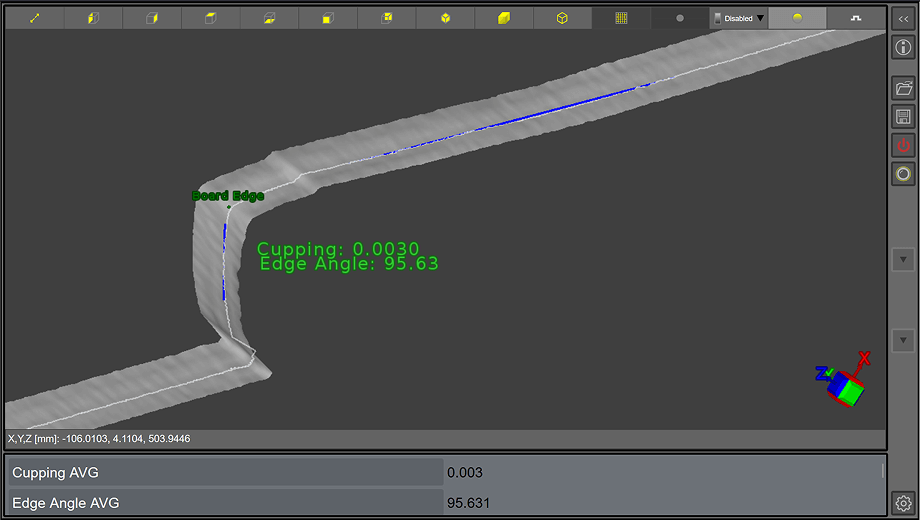
Task: Open settings gear at bottom right
Action: [x=903, y=503]
